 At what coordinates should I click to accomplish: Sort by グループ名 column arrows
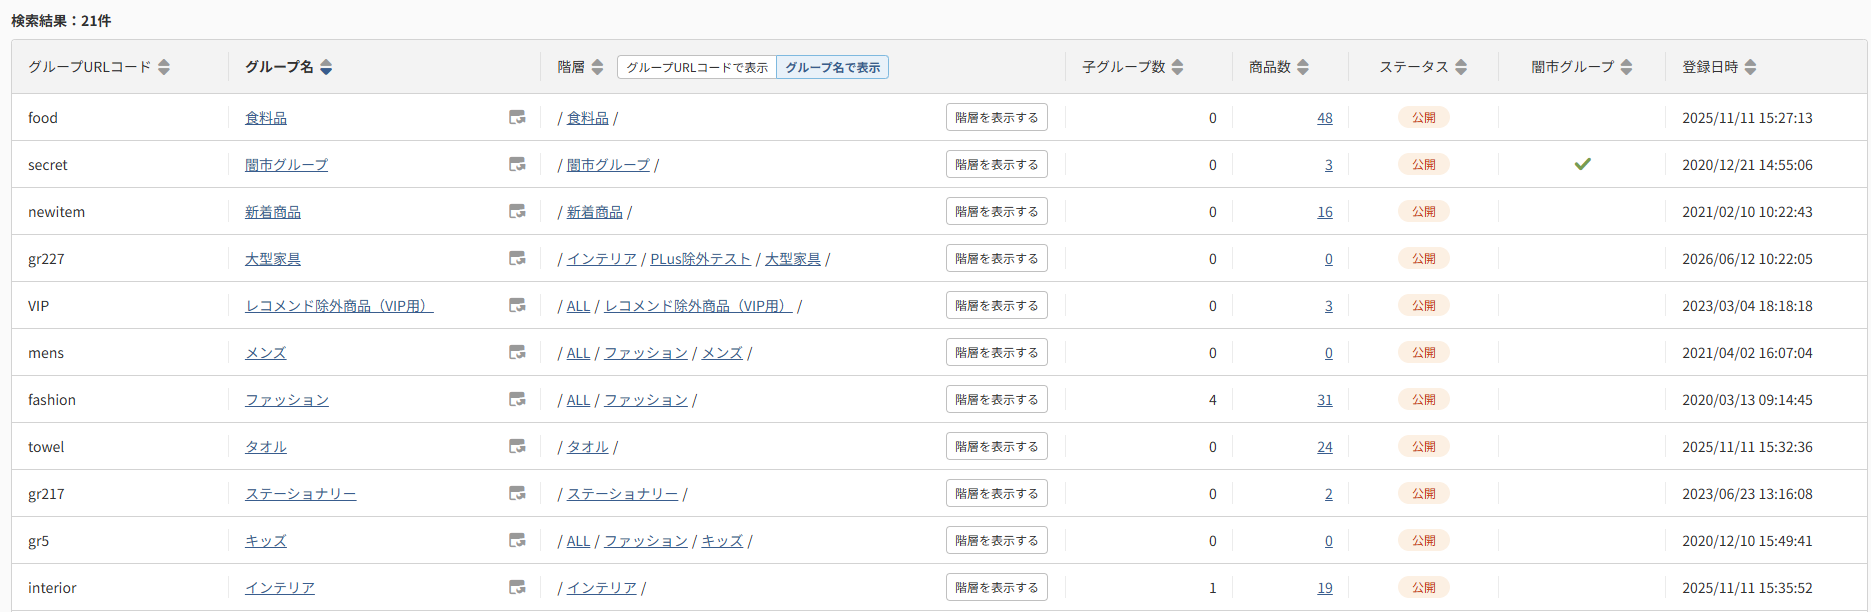pyautogui.click(x=326, y=67)
